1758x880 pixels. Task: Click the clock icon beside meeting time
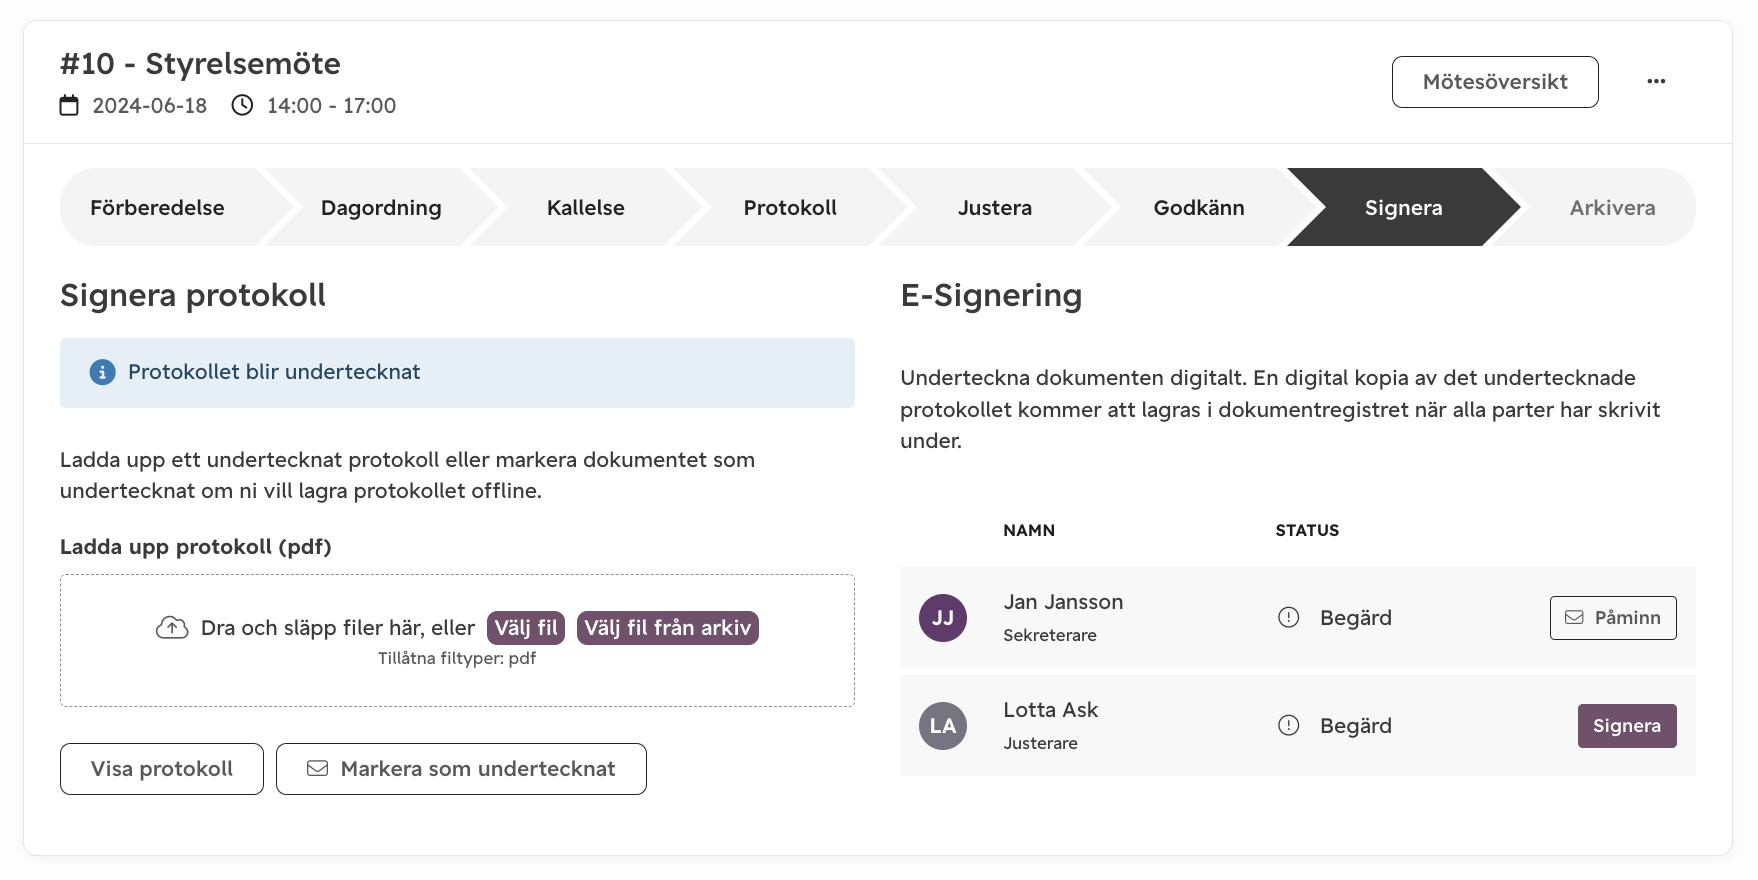[242, 105]
